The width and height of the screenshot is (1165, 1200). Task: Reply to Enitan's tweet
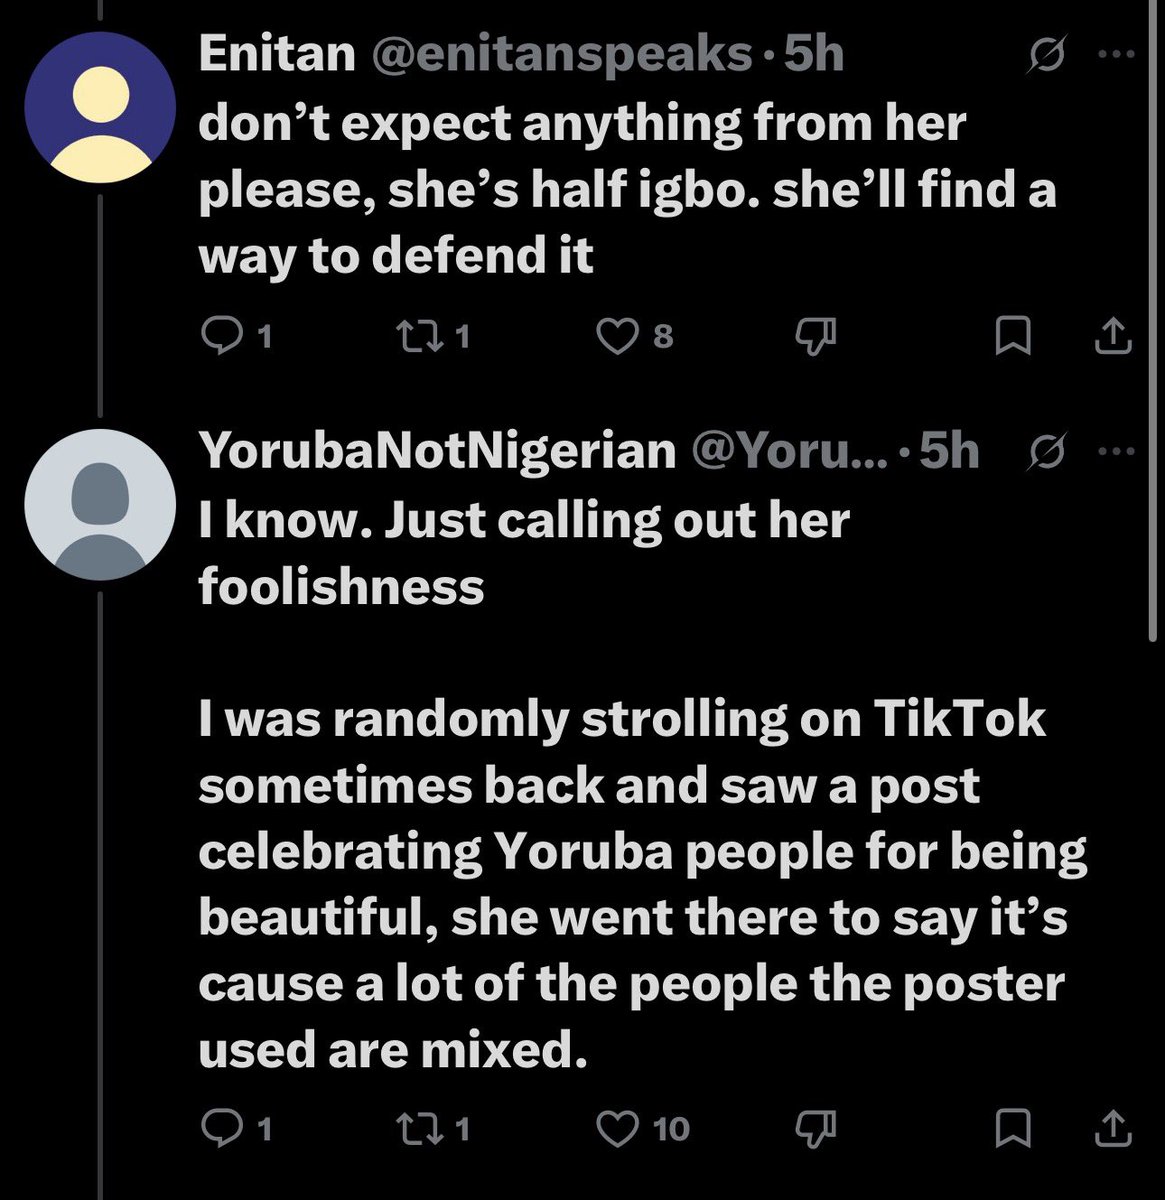pyautogui.click(x=220, y=338)
